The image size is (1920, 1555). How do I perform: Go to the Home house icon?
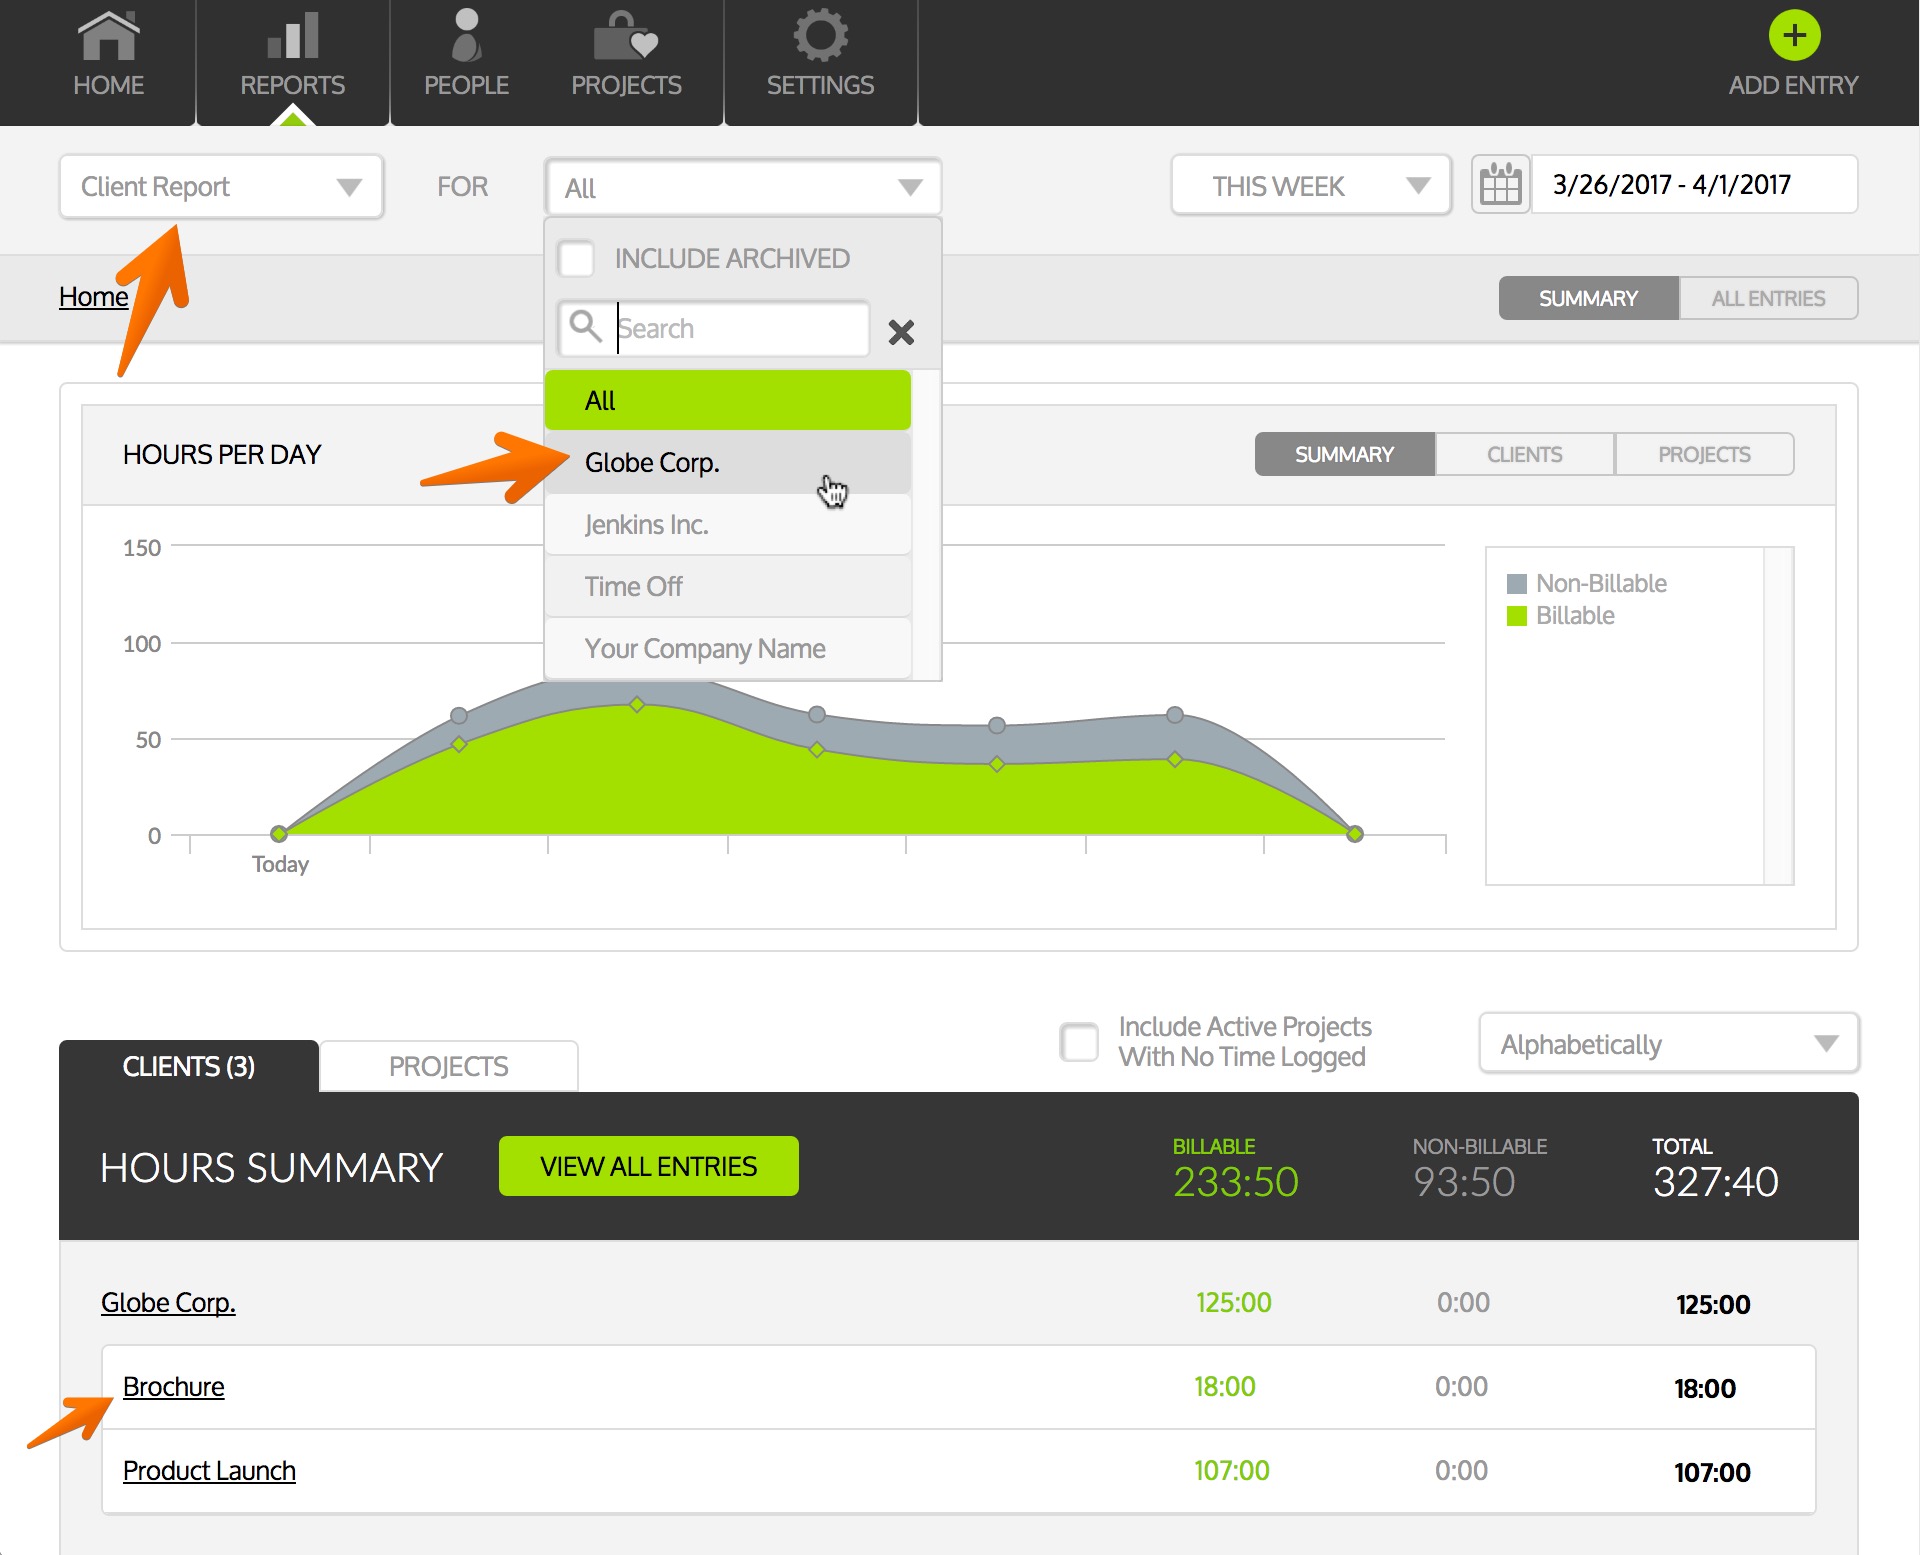tap(108, 36)
